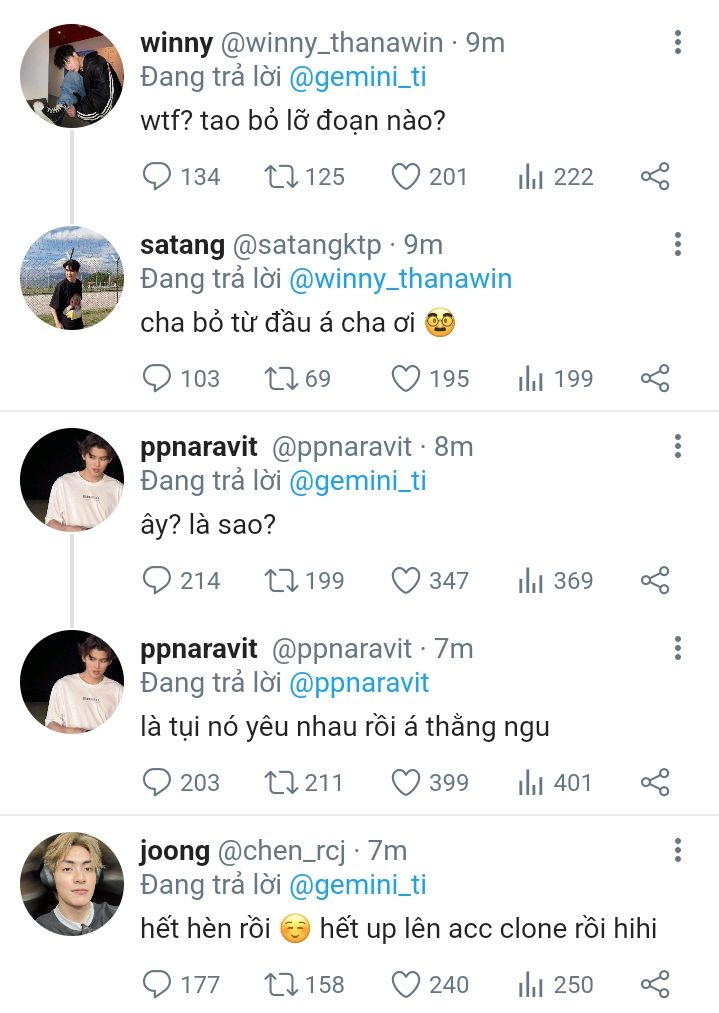719x1013 pixels.
Task: View joong's avatar profile
Action: coord(72,884)
